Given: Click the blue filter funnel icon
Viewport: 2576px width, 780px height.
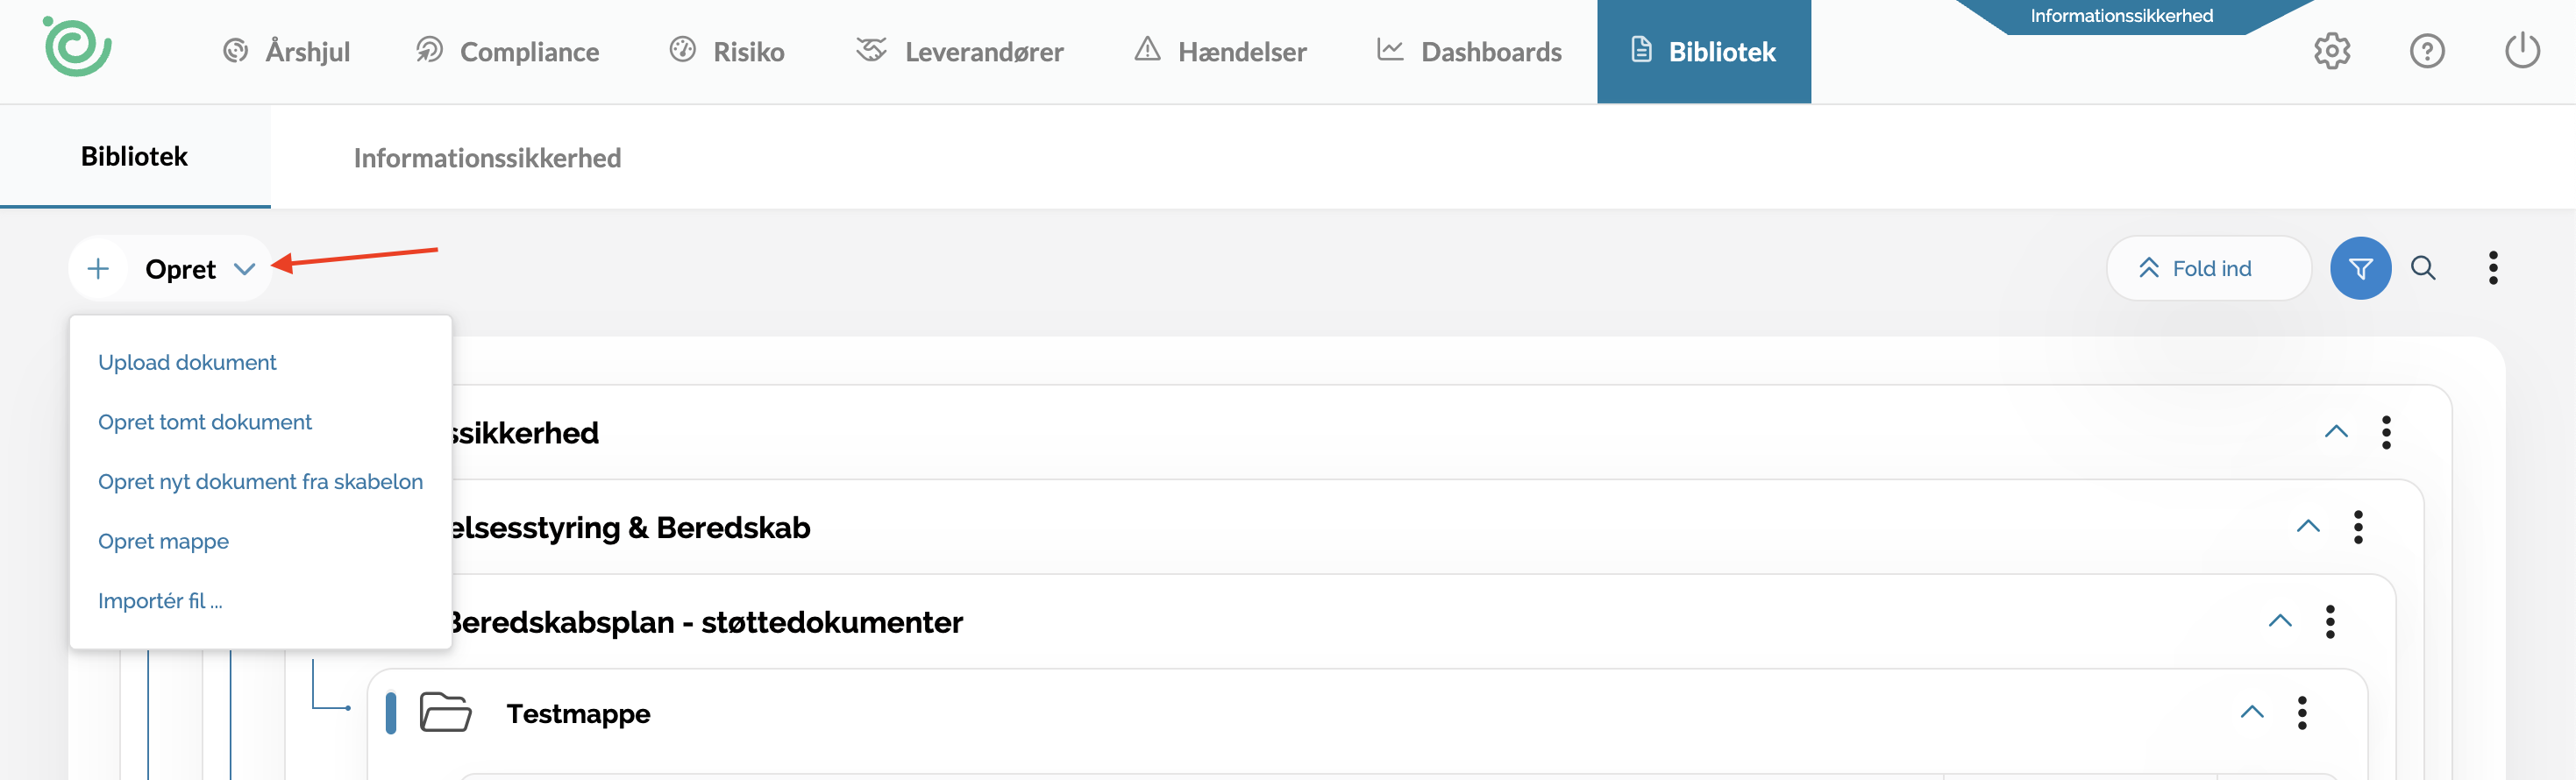Looking at the screenshot, I should click(2360, 268).
